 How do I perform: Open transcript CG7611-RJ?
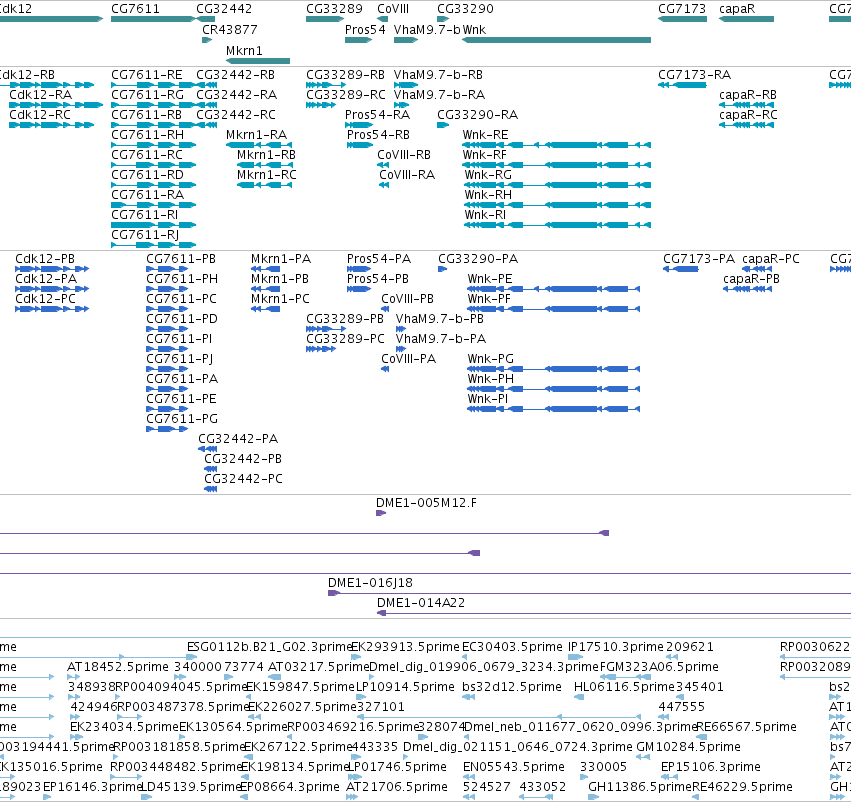point(145,235)
